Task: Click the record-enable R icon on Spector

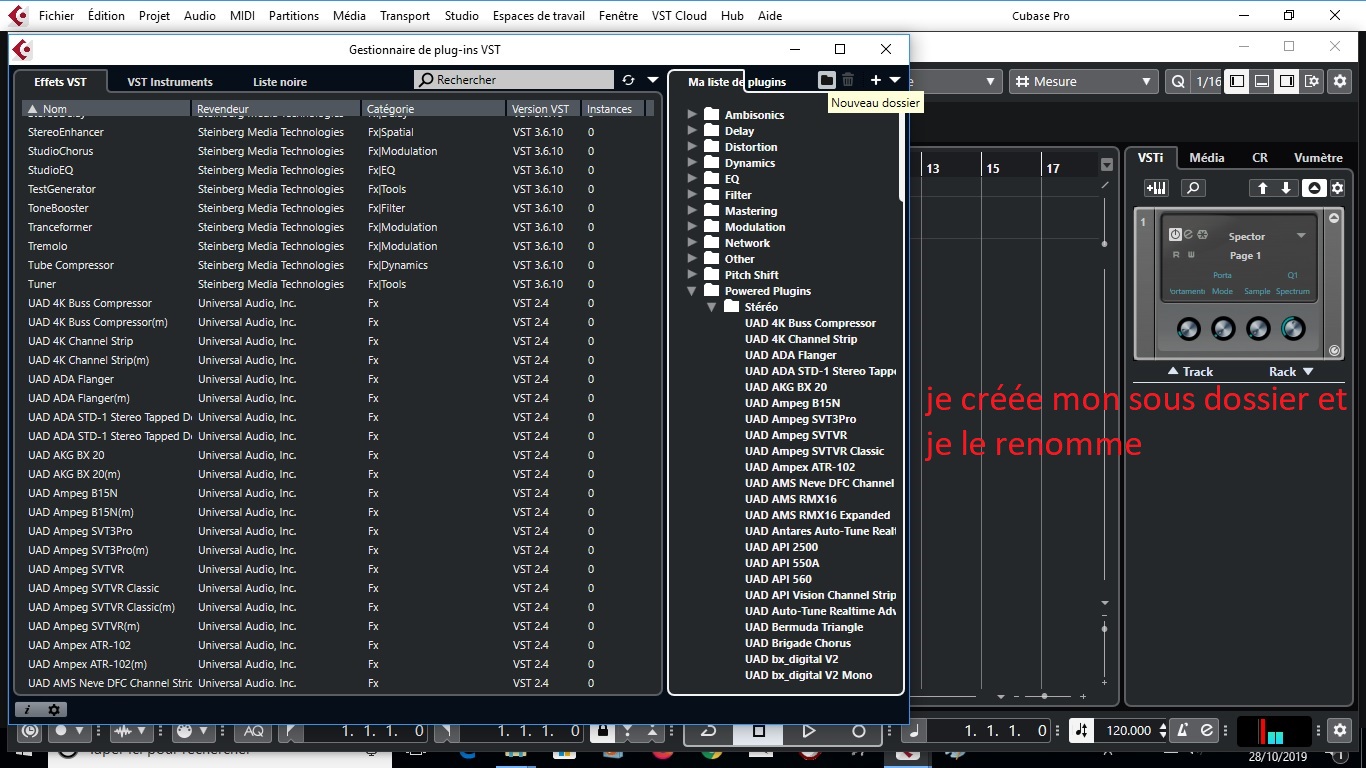Action: (1175, 255)
